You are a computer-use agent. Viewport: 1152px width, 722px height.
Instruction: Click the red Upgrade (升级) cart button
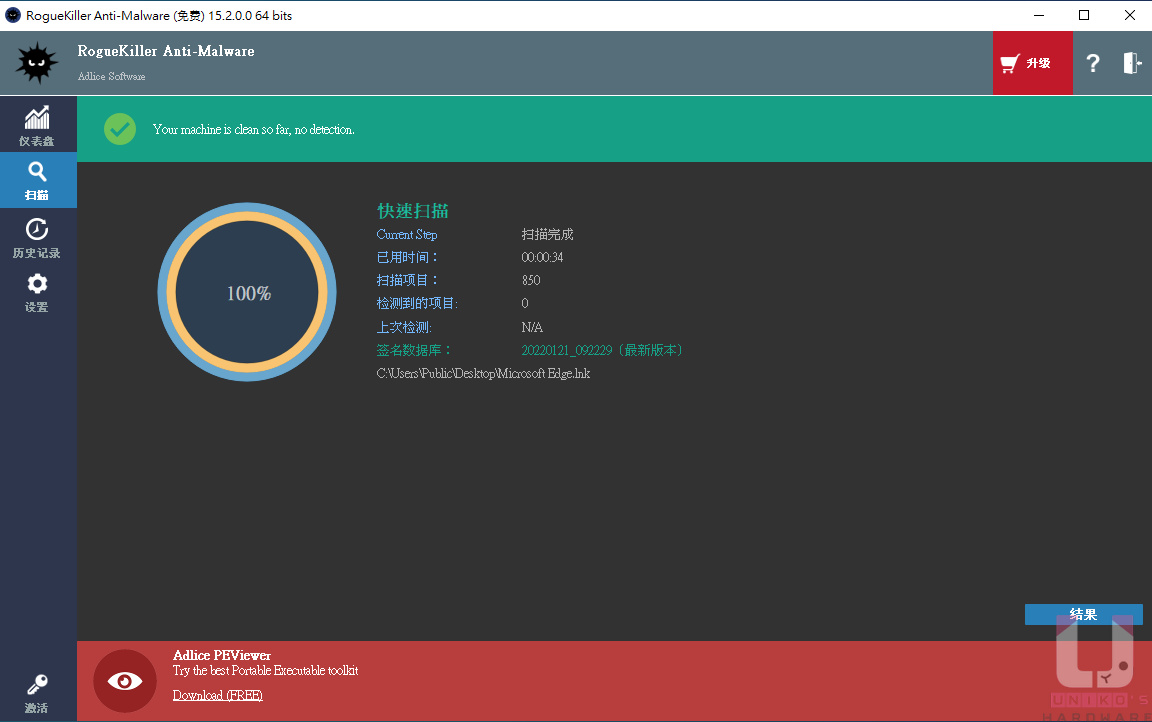point(1032,63)
